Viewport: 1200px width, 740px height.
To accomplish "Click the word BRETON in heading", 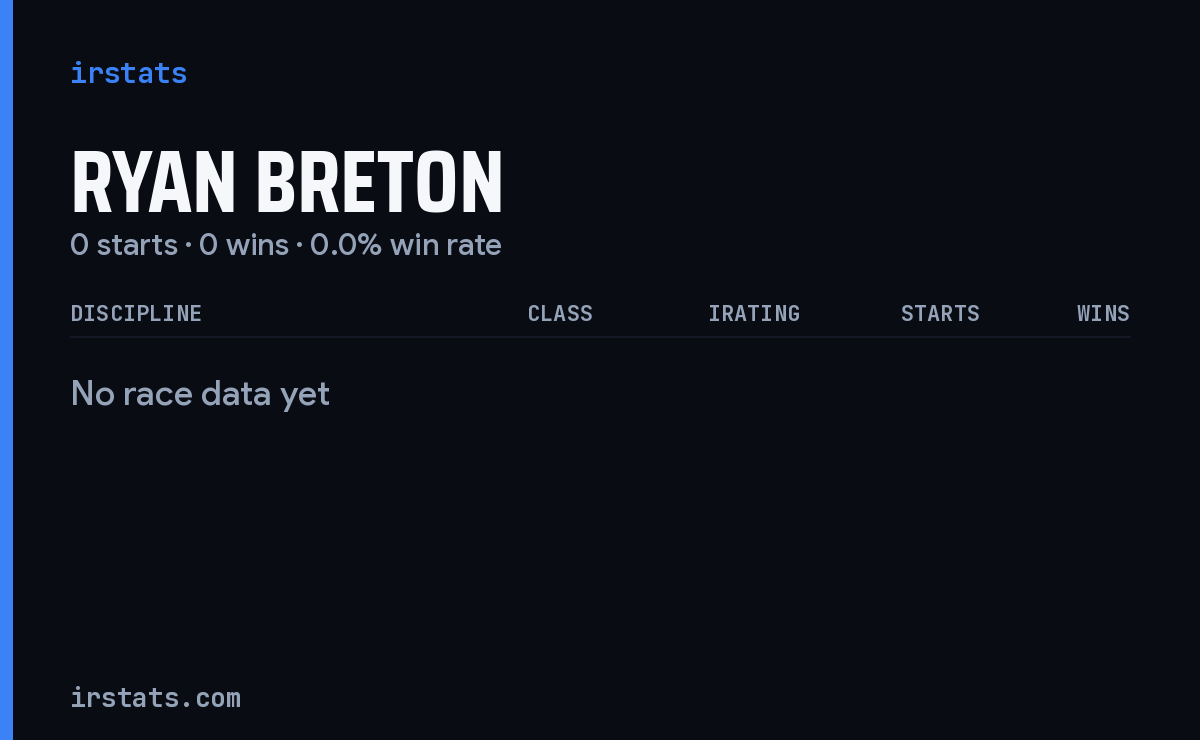I will pyautogui.click(x=379, y=182).
